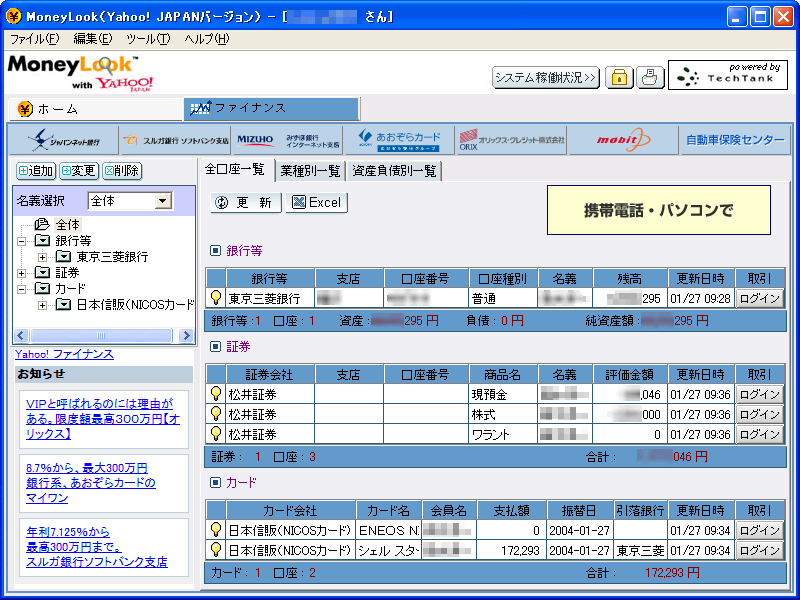Expand the 日本信販(NICOSカード) tree node
800x600 pixels.
pos(43,305)
